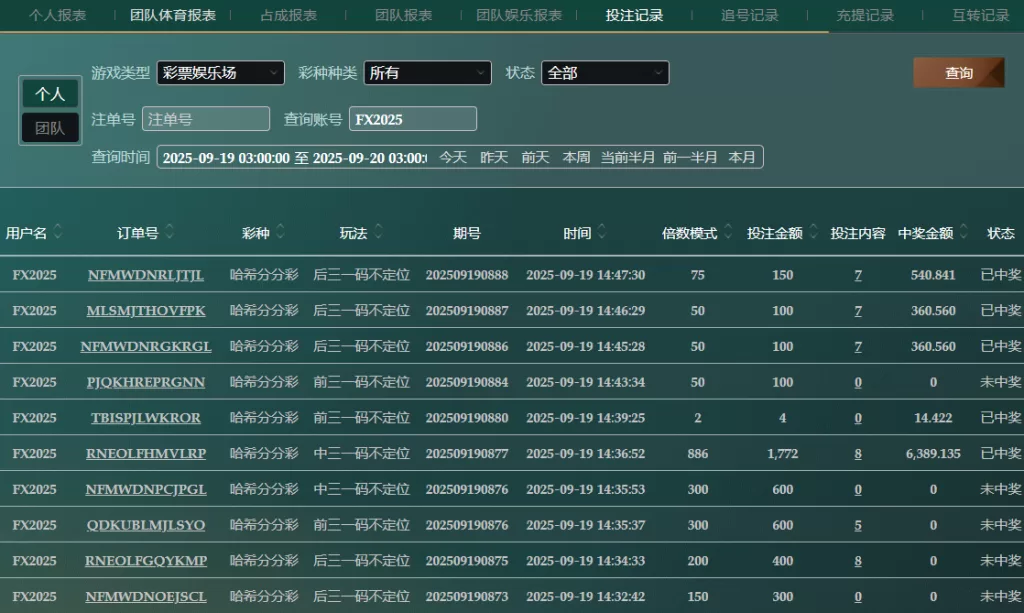Viewport: 1024px width, 613px height.
Task: Switch to 个人 view toggle
Action: (50, 94)
